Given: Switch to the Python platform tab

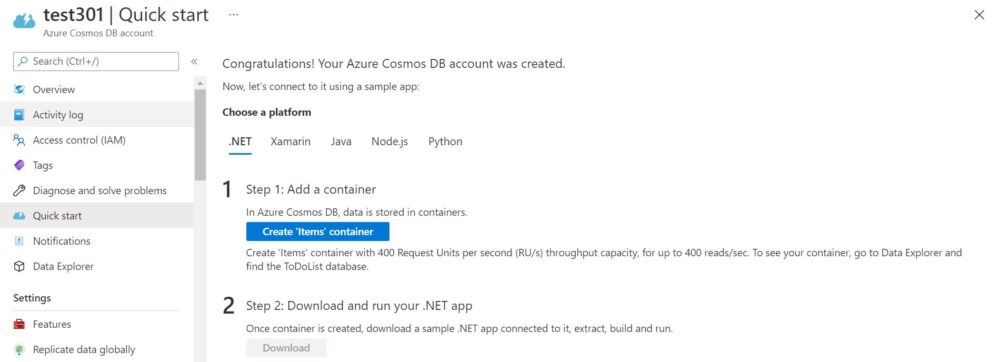Looking at the screenshot, I should [445, 141].
